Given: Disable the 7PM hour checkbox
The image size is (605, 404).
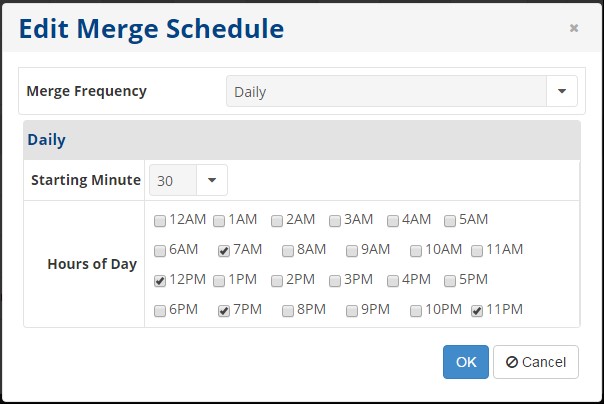Looking at the screenshot, I should pyautogui.click(x=224, y=311).
